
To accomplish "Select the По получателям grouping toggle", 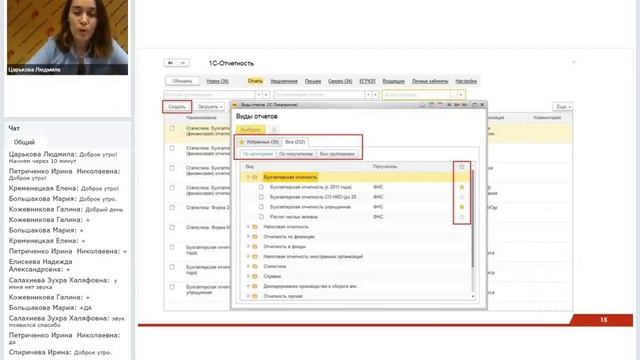I will click(x=296, y=154).
